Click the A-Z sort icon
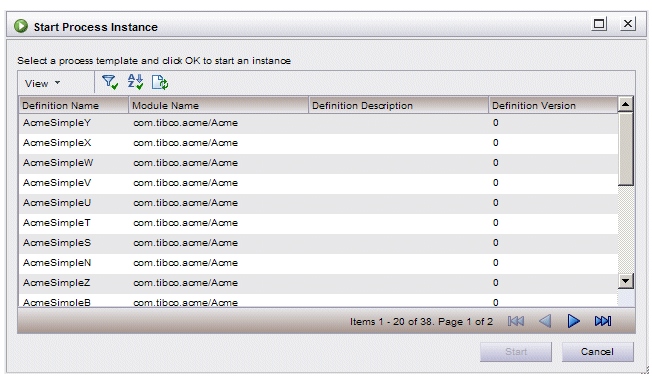Screen dimensions: 652x383 coord(135,82)
